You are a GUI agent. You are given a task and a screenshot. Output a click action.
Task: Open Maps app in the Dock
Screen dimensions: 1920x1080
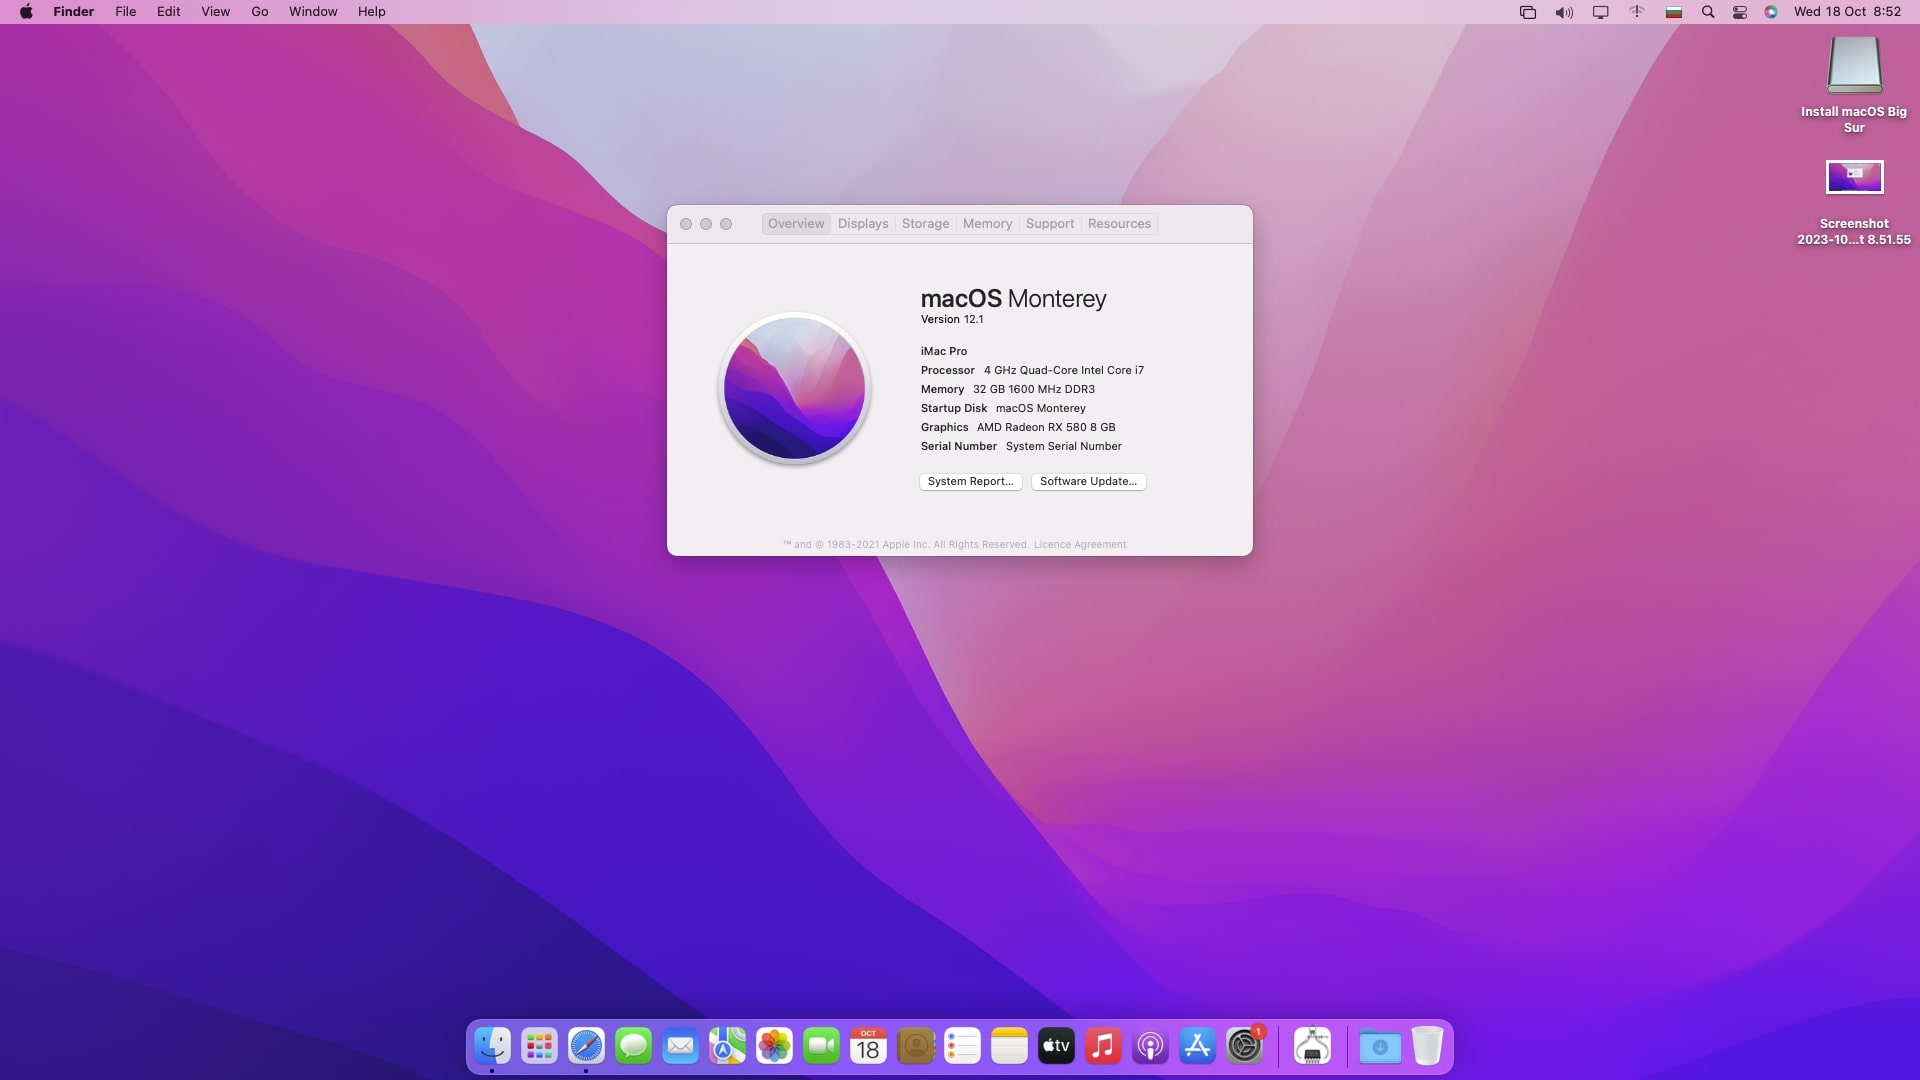727,1046
